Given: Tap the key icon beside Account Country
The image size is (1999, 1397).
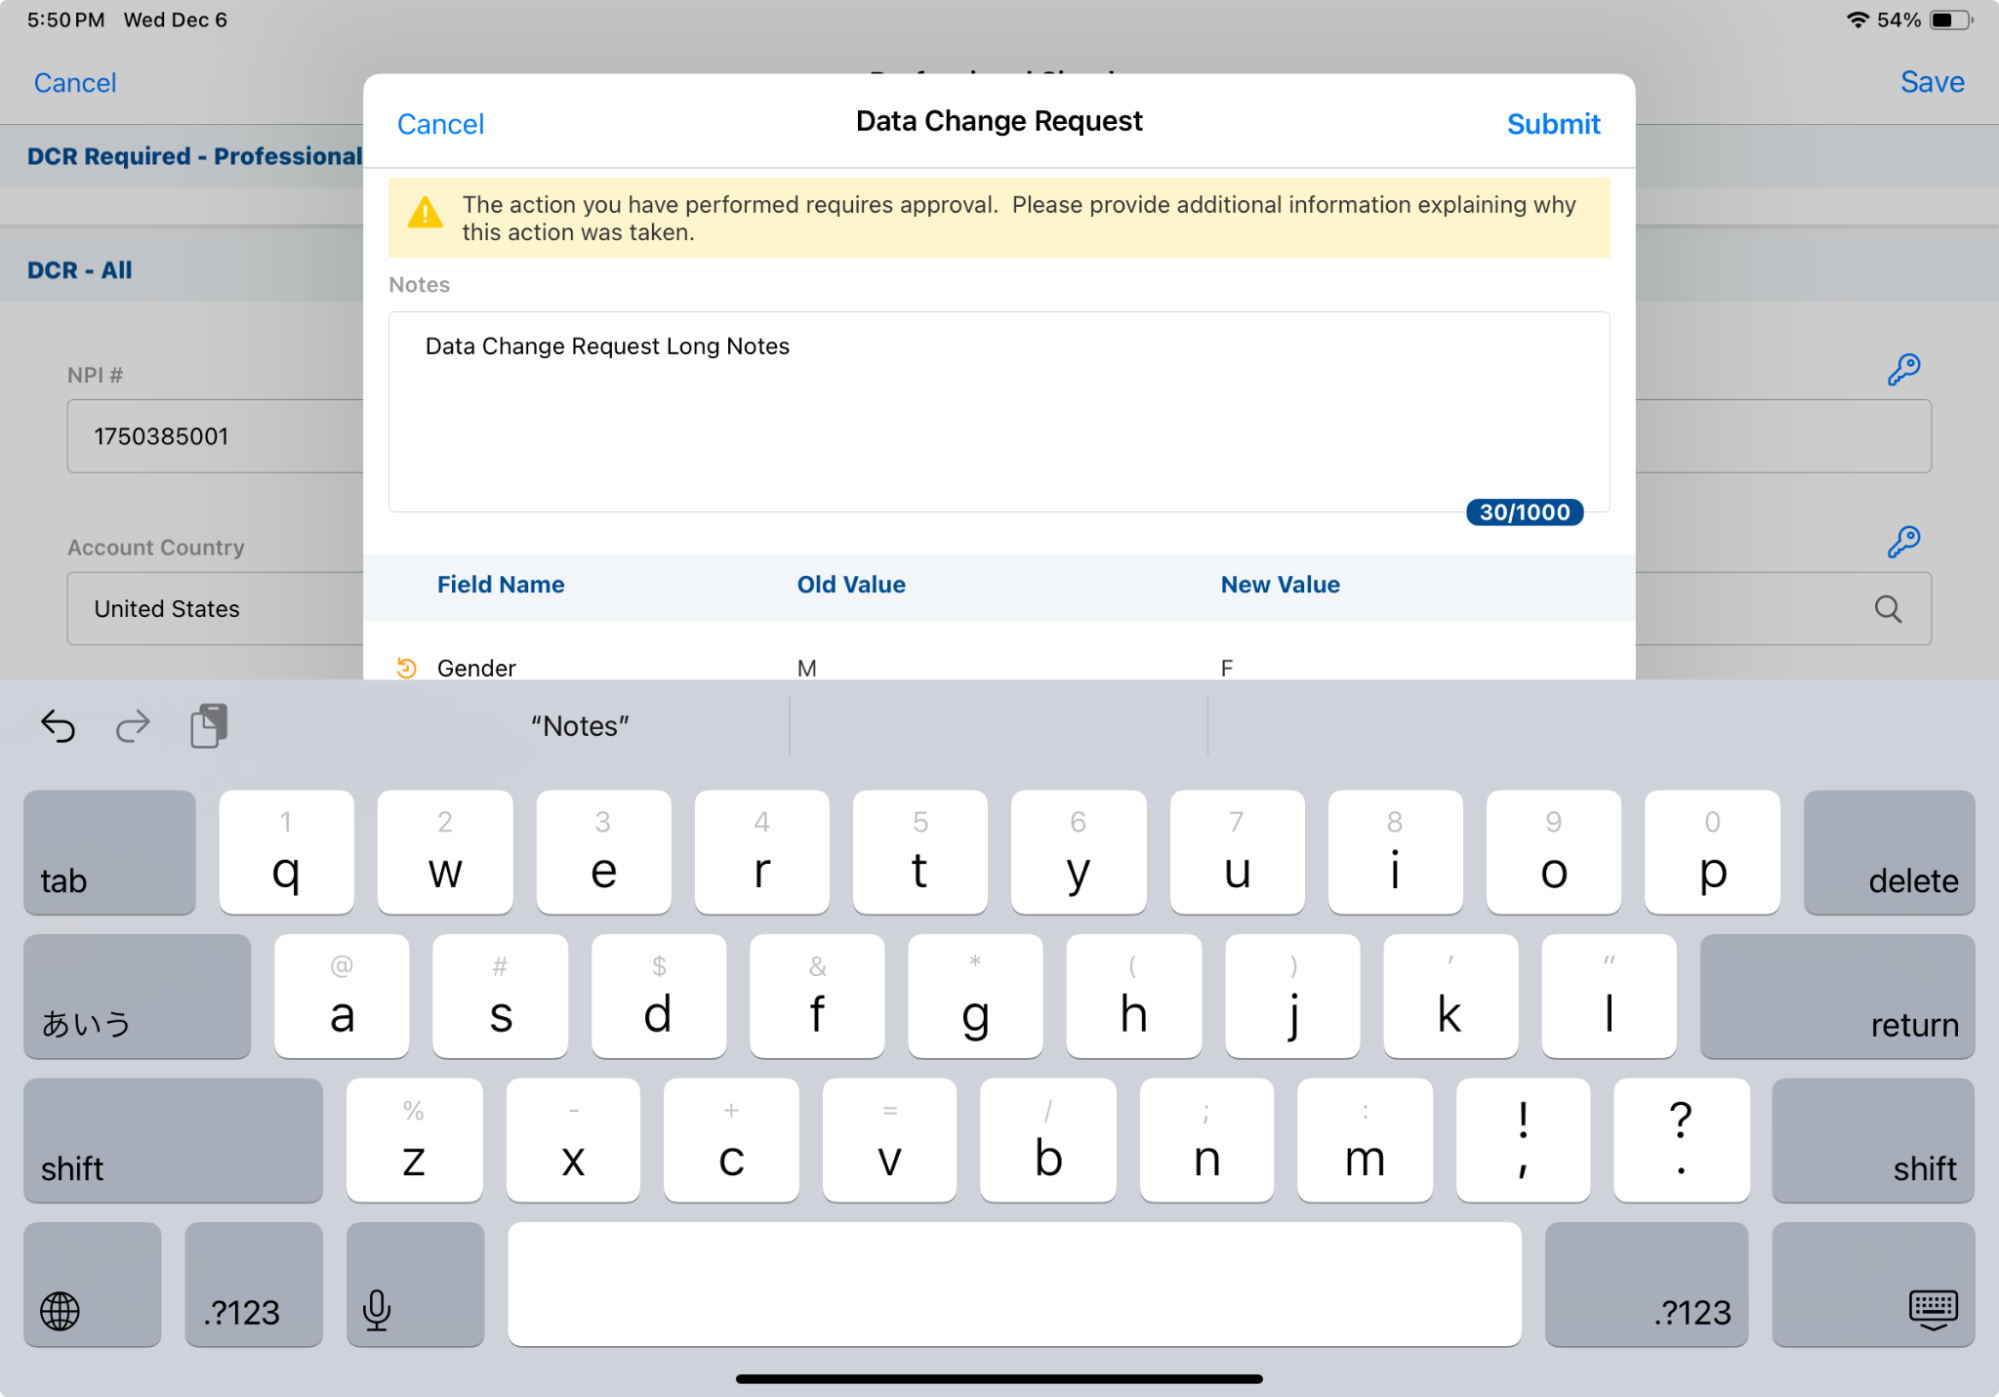Looking at the screenshot, I should (1903, 542).
